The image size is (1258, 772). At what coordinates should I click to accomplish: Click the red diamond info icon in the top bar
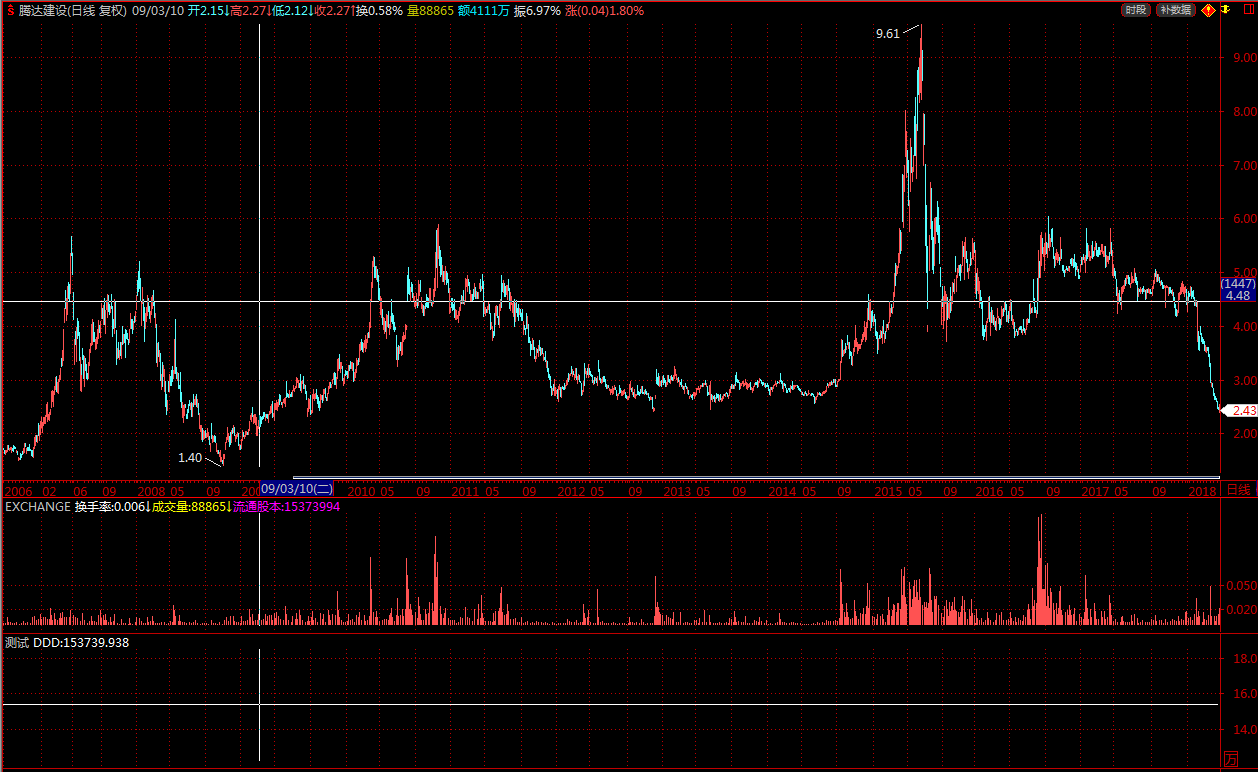coord(1207,10)
